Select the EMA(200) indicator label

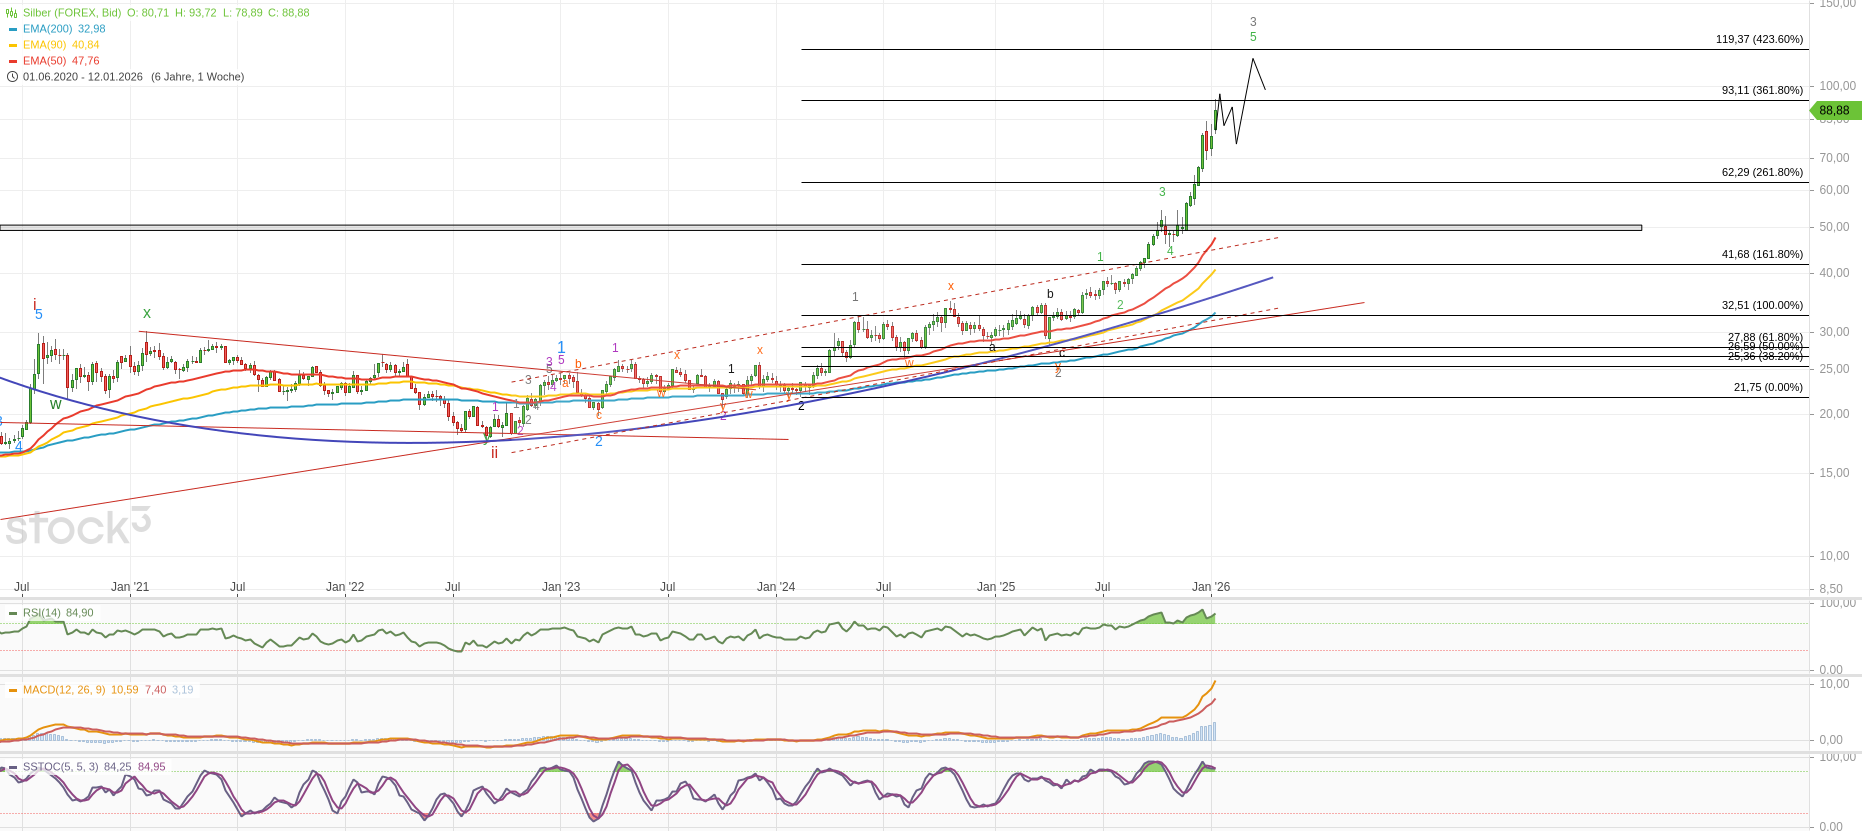click(47, 29)
